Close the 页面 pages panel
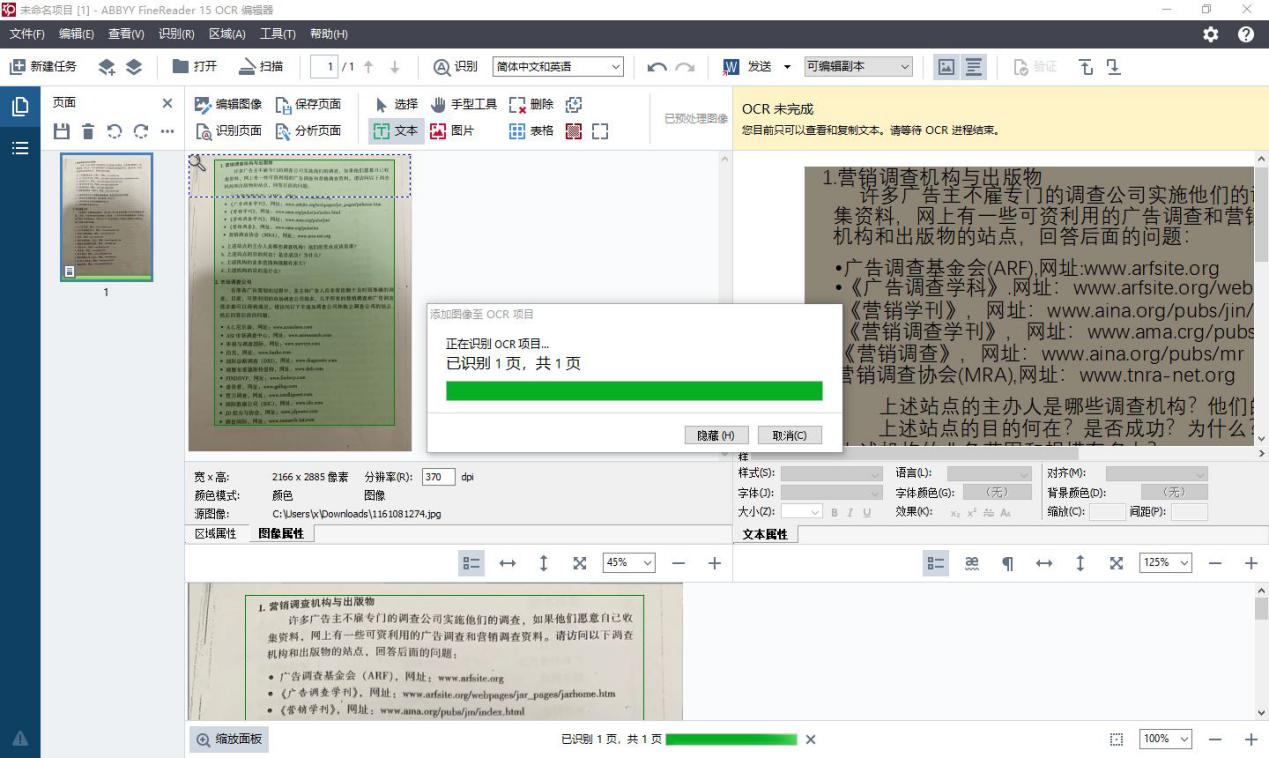 coord(167,103)
